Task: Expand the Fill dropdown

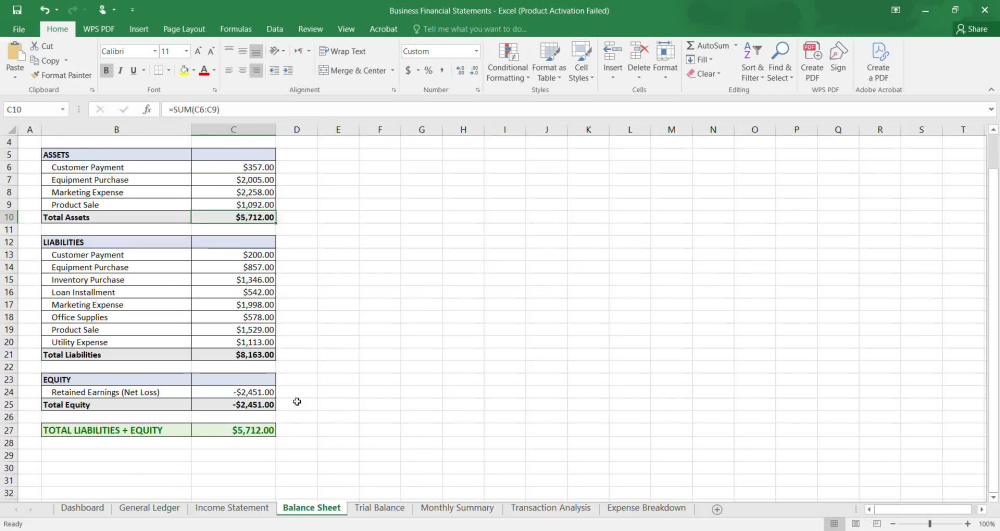Action: (711, 60)
